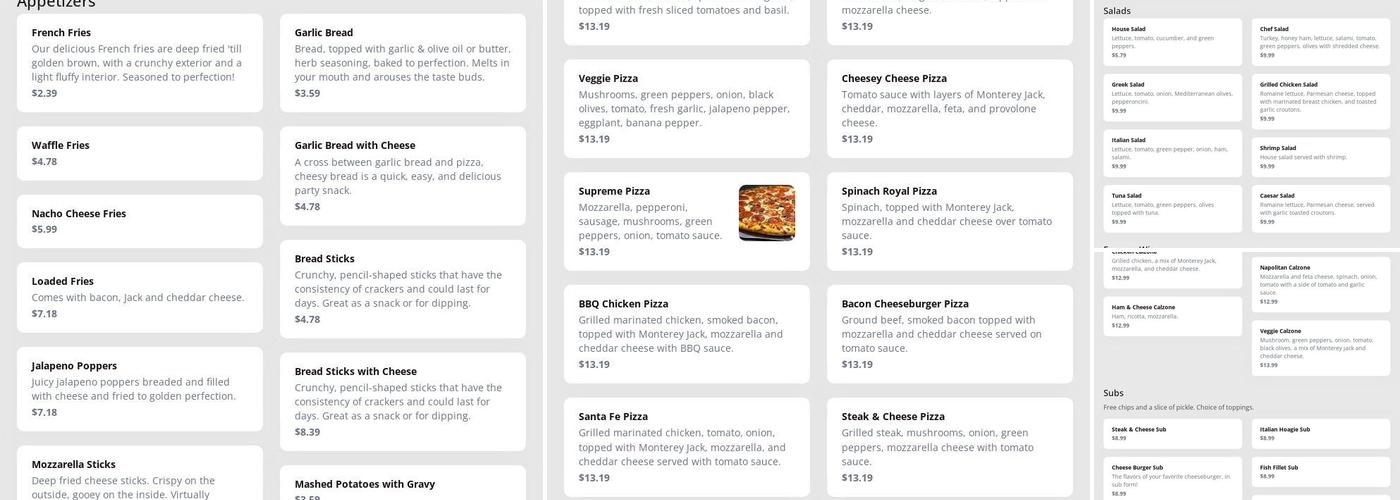
Task: Click the Supreme Pizza photo thumbnail
Action: click(x=767, y=213)
